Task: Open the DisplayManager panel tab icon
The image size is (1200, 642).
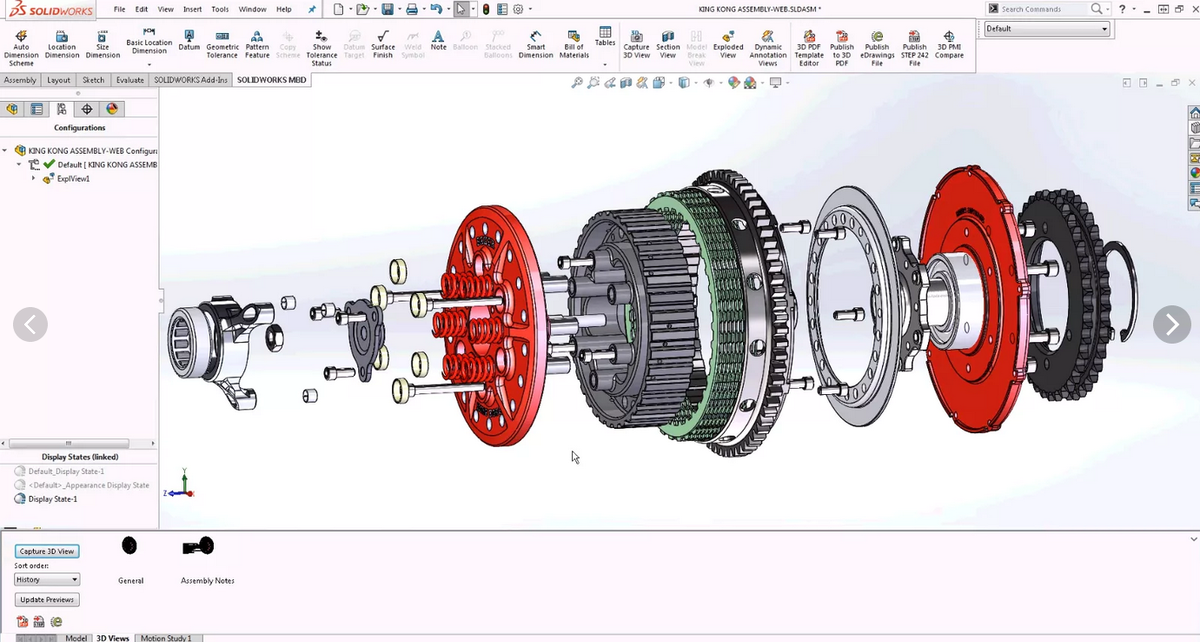Action: (x=111, y=109)
